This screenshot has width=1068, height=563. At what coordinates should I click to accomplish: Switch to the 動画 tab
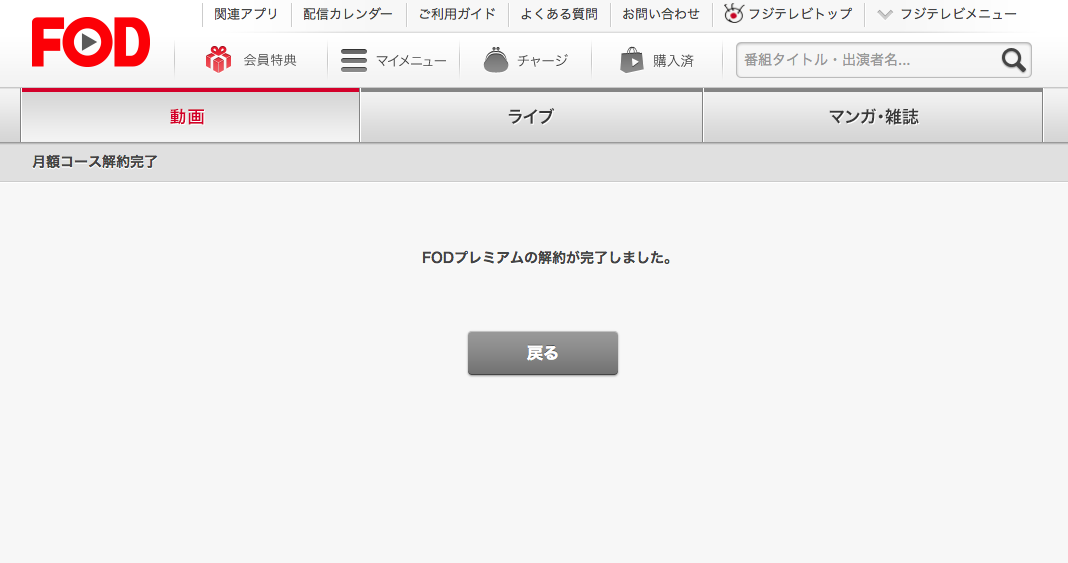point(190,116)
